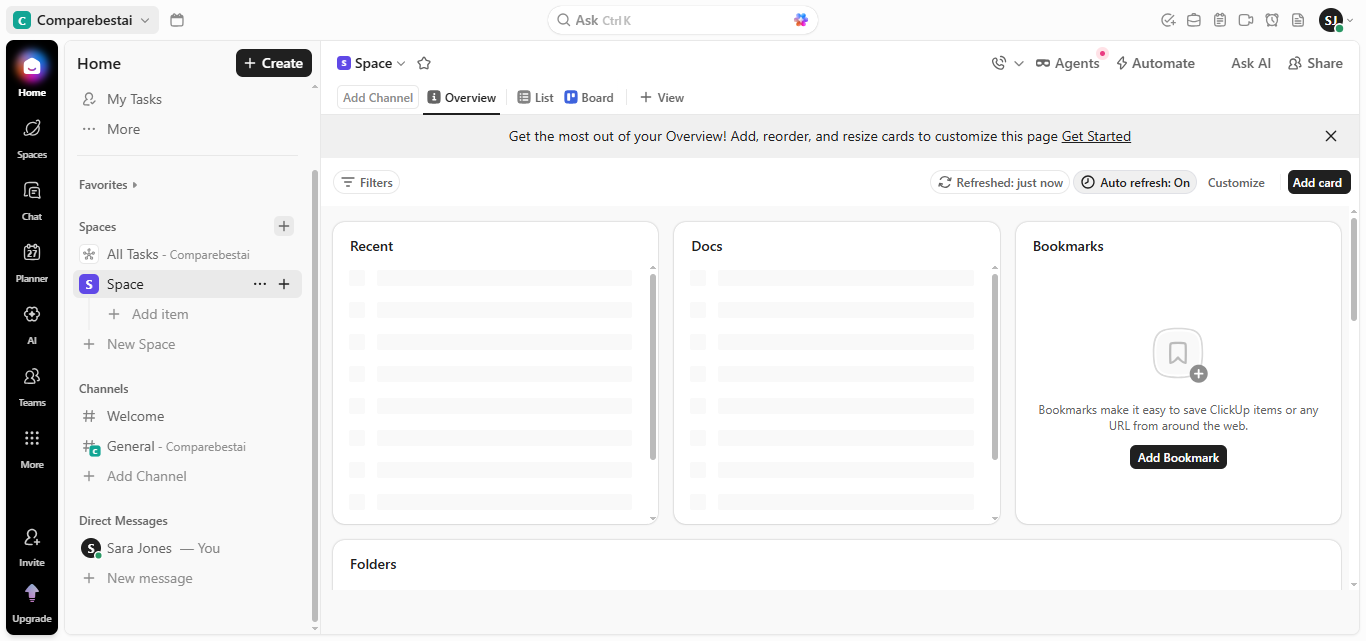Click Refreshed: just now button
This screenshot has height=641, width=1366.
coord(1000,182)
